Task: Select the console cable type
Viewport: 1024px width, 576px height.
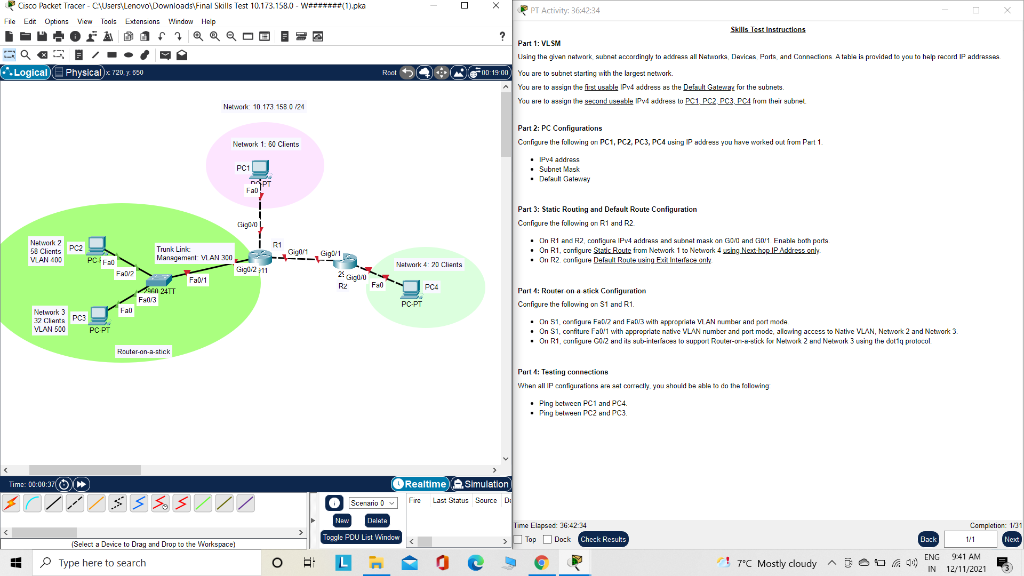Action: pos(33,504)
